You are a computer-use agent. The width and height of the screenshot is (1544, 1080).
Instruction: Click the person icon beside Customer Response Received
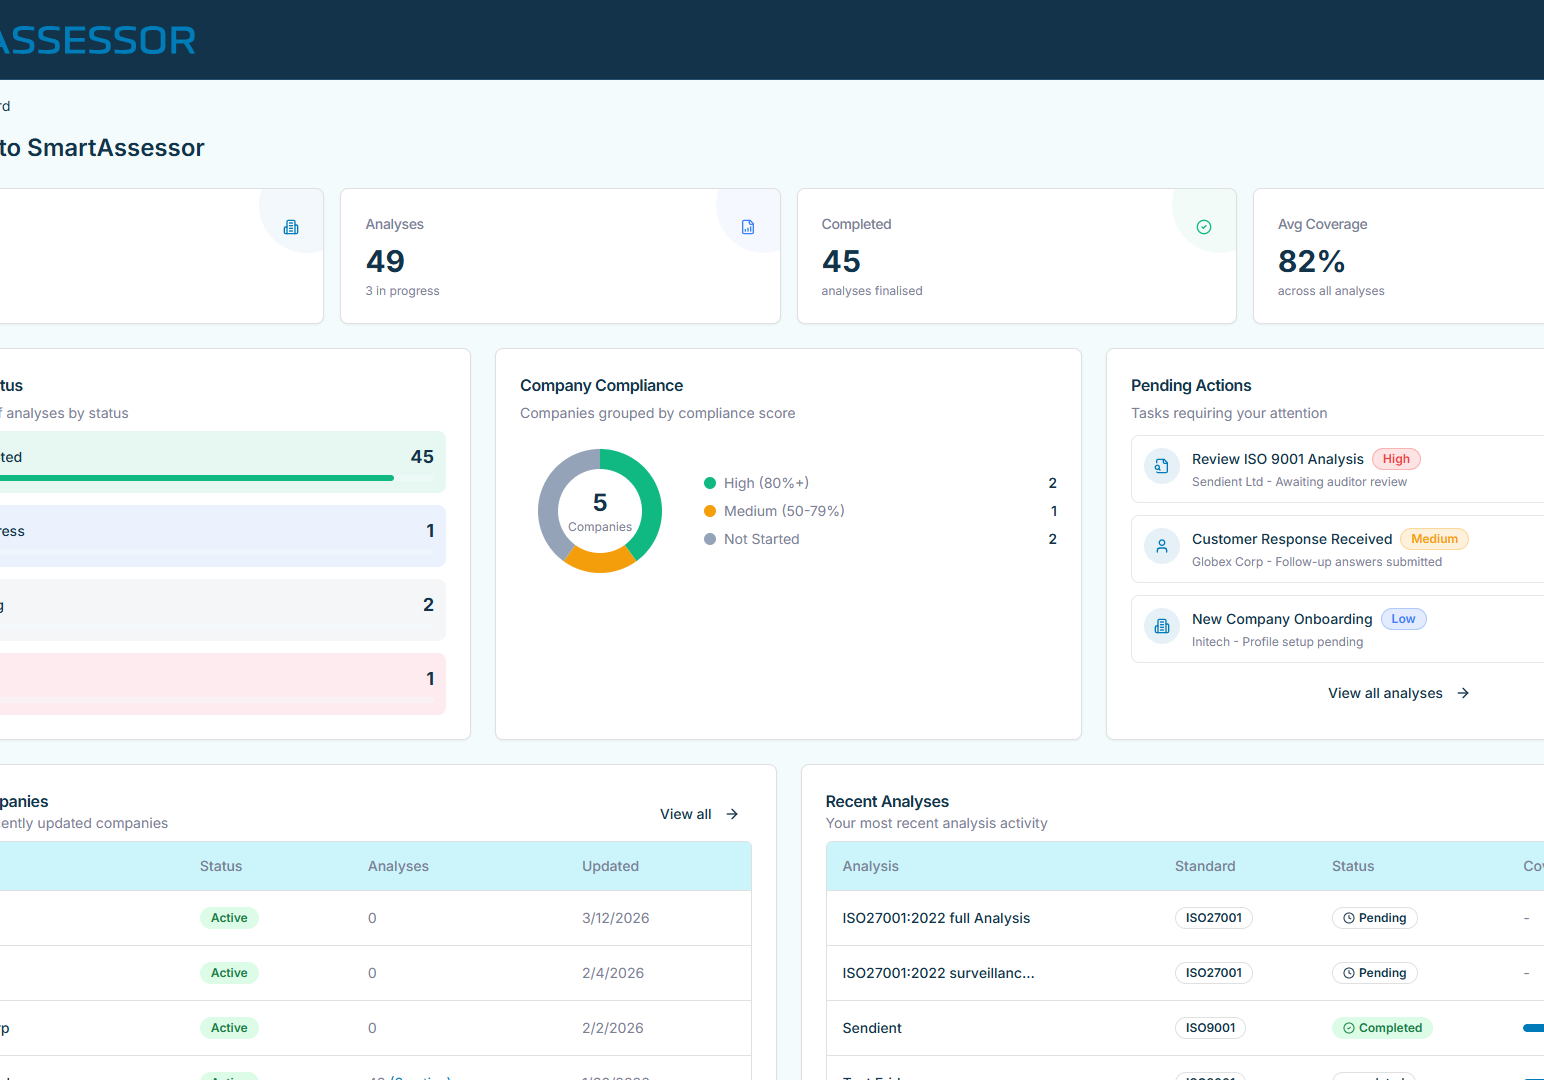point(1161,546)
